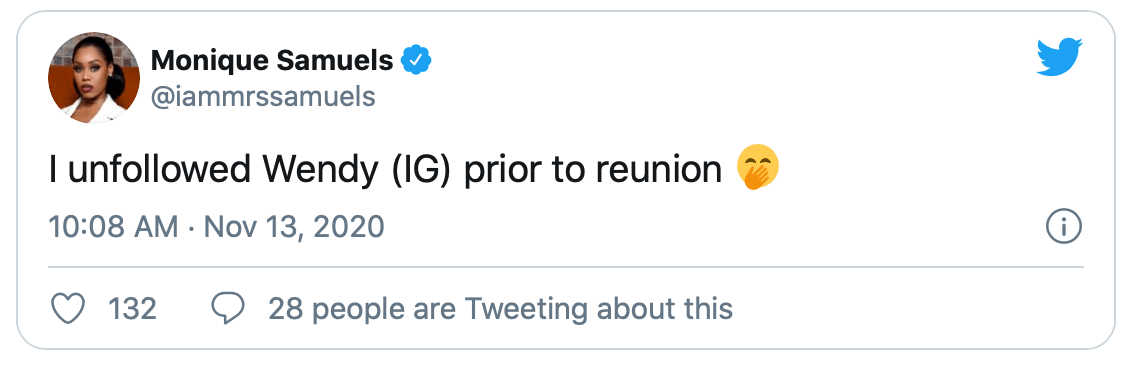
Task: Click the word "Tweeting" in footer
Action: (x=526, y=309)
